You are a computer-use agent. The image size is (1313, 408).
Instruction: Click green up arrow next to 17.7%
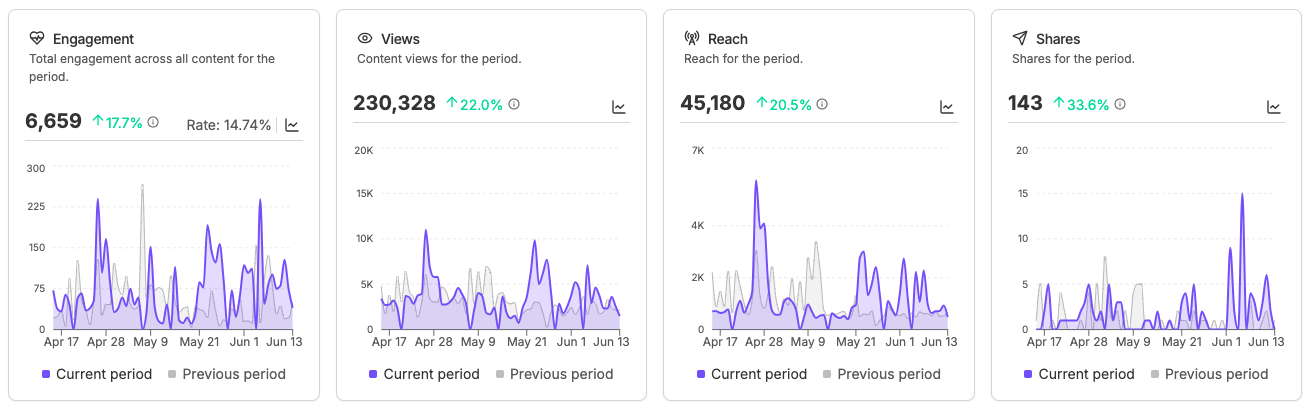pyautogui.click(x=98, y=122)
